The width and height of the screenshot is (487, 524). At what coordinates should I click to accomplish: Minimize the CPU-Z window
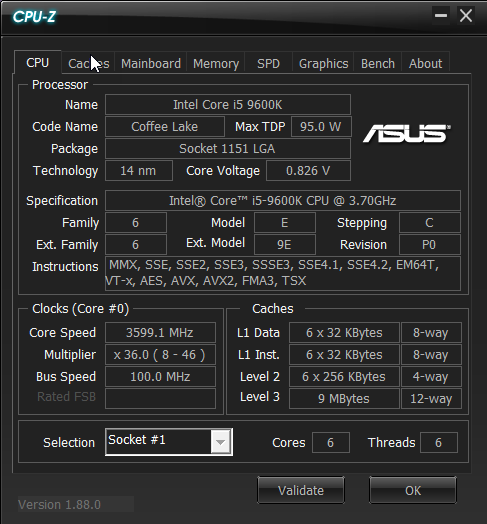pos(441,15)
